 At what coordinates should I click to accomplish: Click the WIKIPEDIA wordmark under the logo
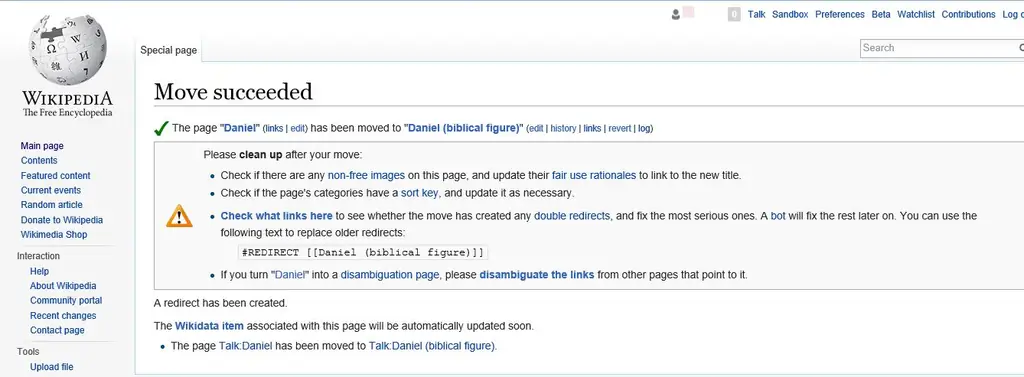tap(67, 99)
